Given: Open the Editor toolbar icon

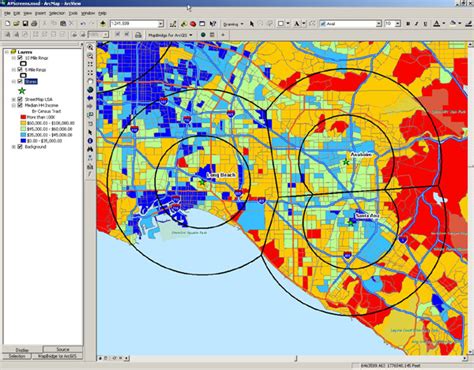Looking at the screenshot, I should click(173, 24).
